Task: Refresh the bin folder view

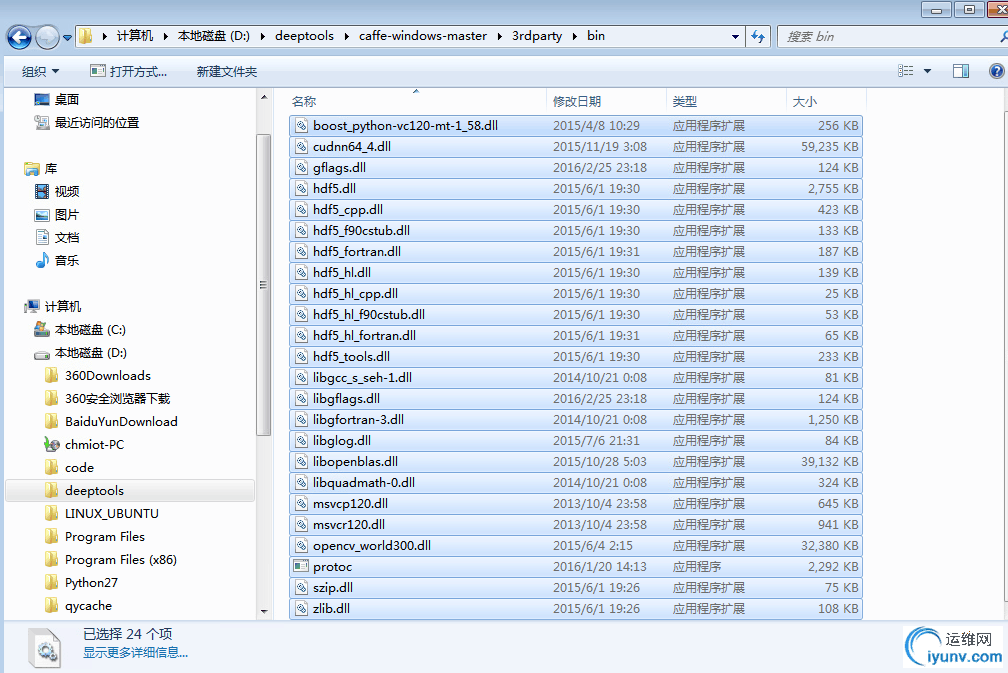Action: coord(759,37)
